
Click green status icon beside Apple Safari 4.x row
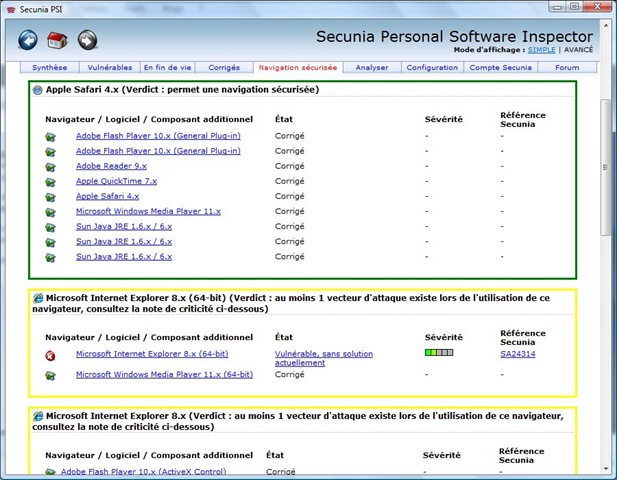(x=50, y=197)
